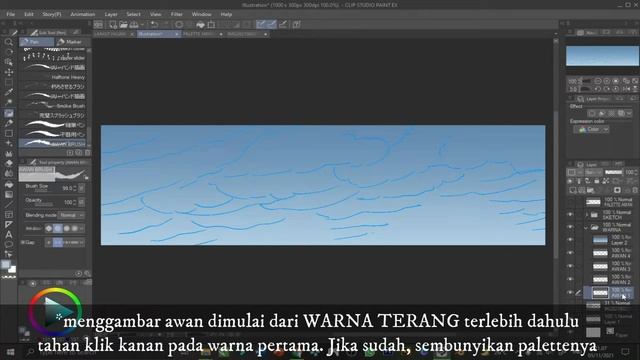The height and width of the screenshot is (360, 640).
Task: Click the Undo arrow in command bar
Action: click(x=154, y=25)
